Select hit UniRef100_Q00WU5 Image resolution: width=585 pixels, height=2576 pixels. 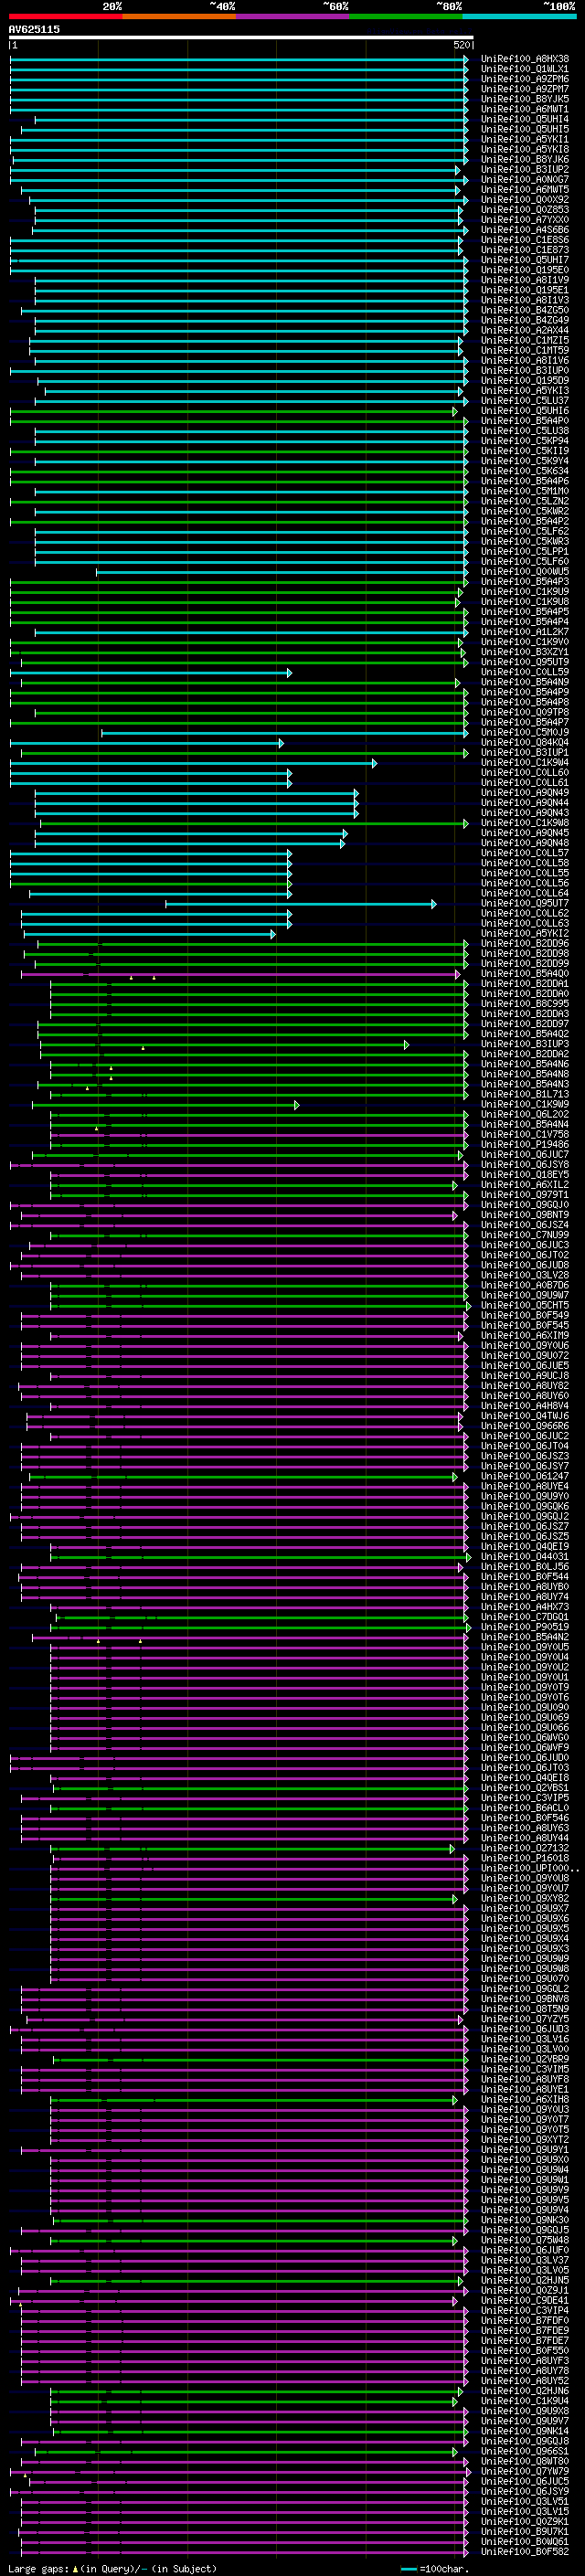pos(525,572)
